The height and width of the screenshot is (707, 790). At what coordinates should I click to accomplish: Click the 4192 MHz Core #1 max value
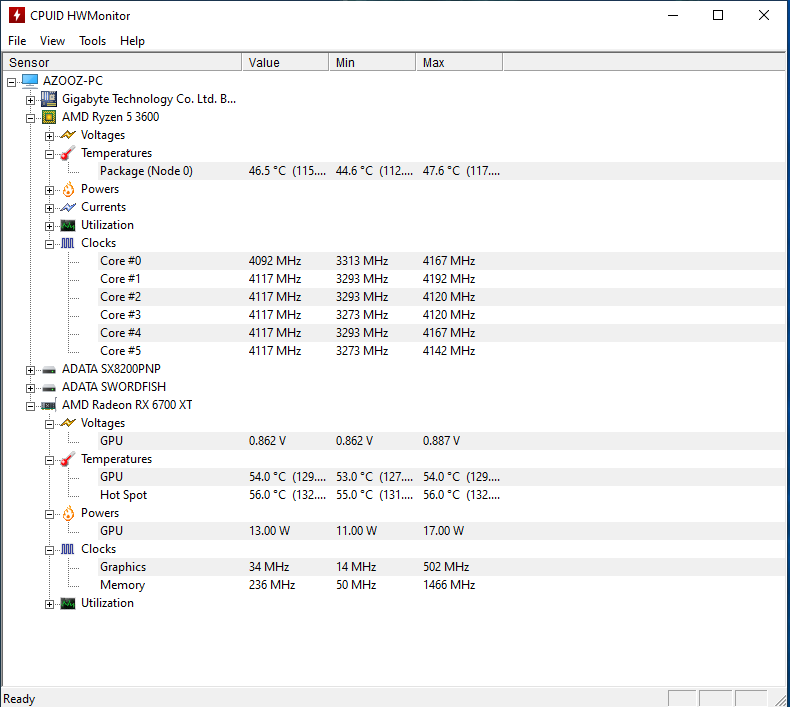click(x=449, y=279)
